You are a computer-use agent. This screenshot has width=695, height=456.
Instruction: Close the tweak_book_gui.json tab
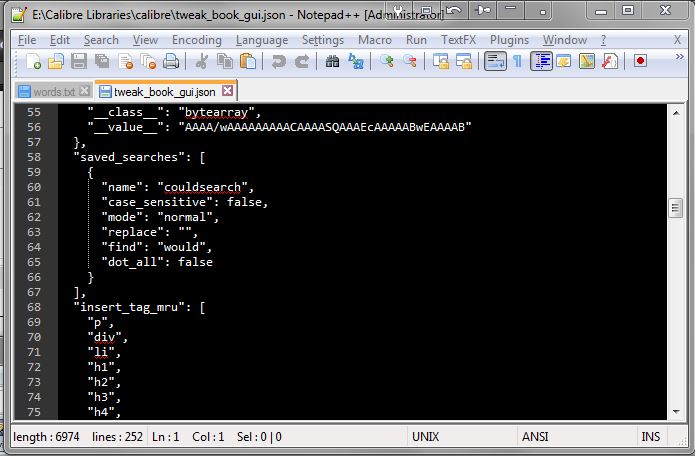pyautogui.click(x=227, y=91)
